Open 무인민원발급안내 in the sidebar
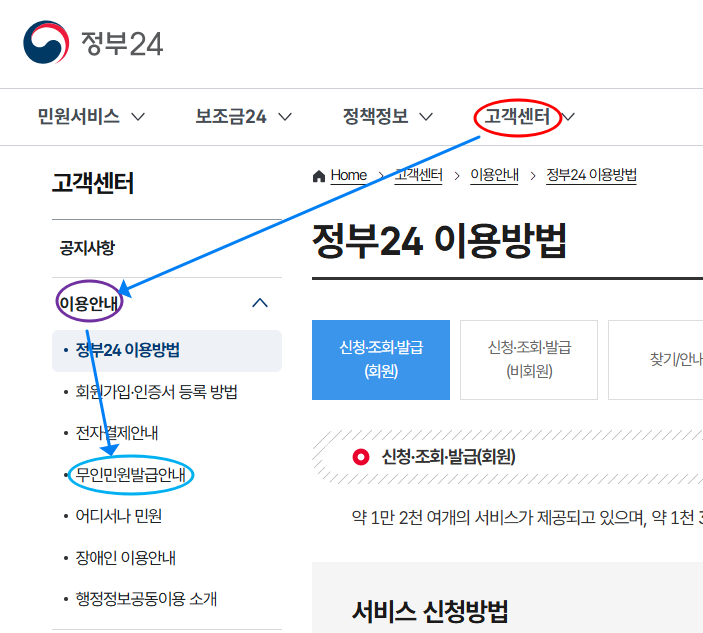 [130, 475]
